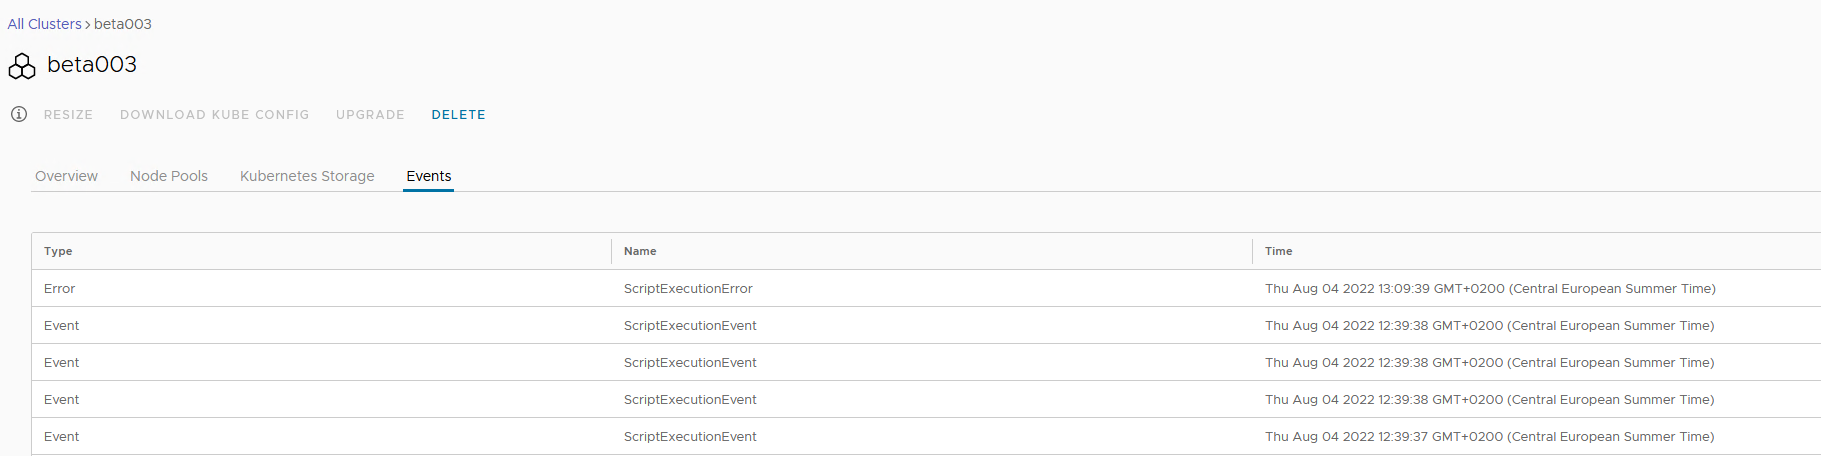This screenshot has width=1821, height=456.
Task: Click DOWNLOAD KUBE CONFIG button
Action: pyautogui.click(x=215, y=115)
